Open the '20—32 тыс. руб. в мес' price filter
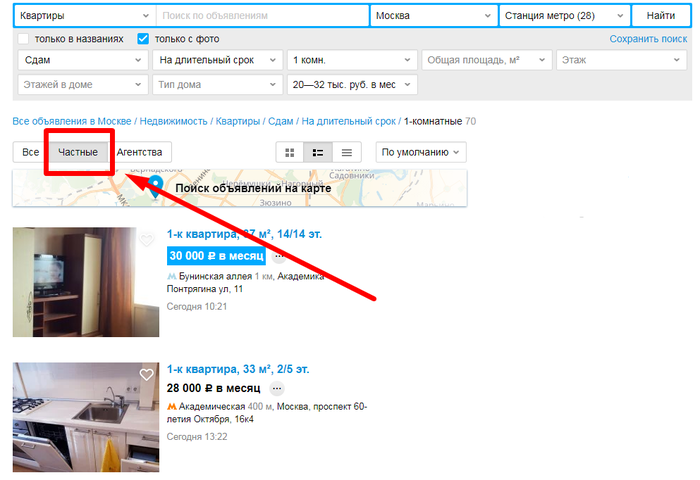The image size is (700, 480). (351, 85)
